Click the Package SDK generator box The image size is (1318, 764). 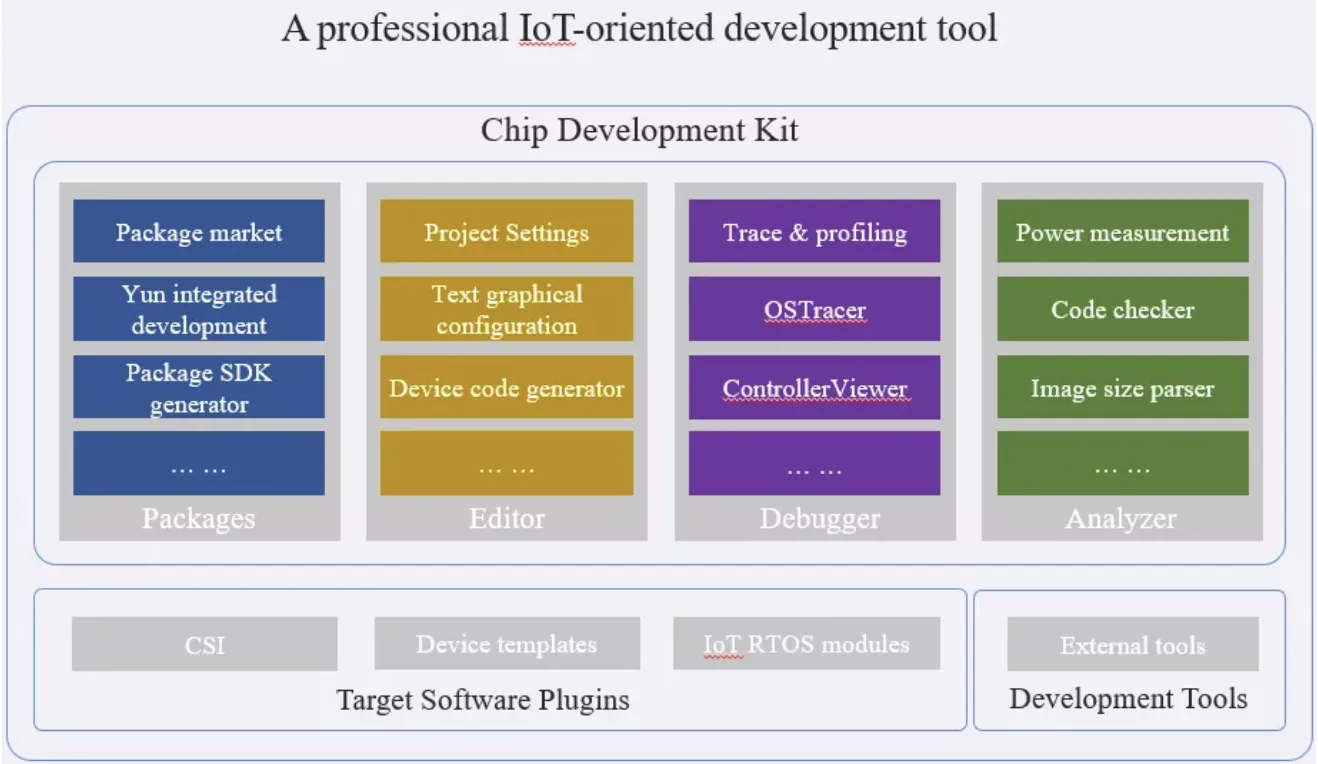pos(199,387)
